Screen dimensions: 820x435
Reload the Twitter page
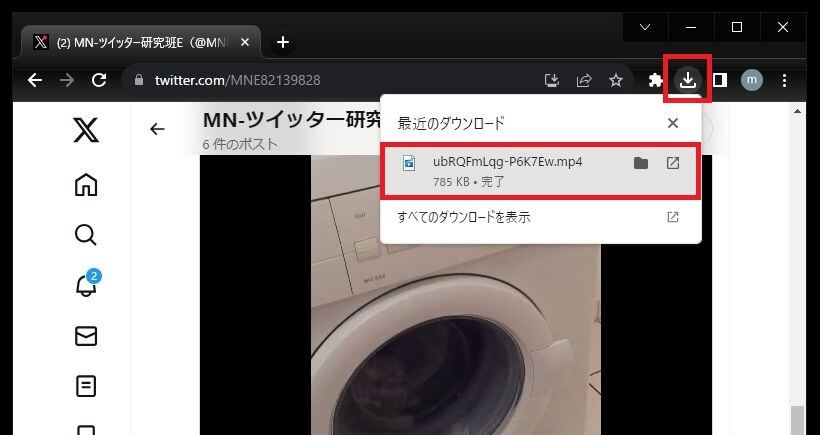pos(99,80)
